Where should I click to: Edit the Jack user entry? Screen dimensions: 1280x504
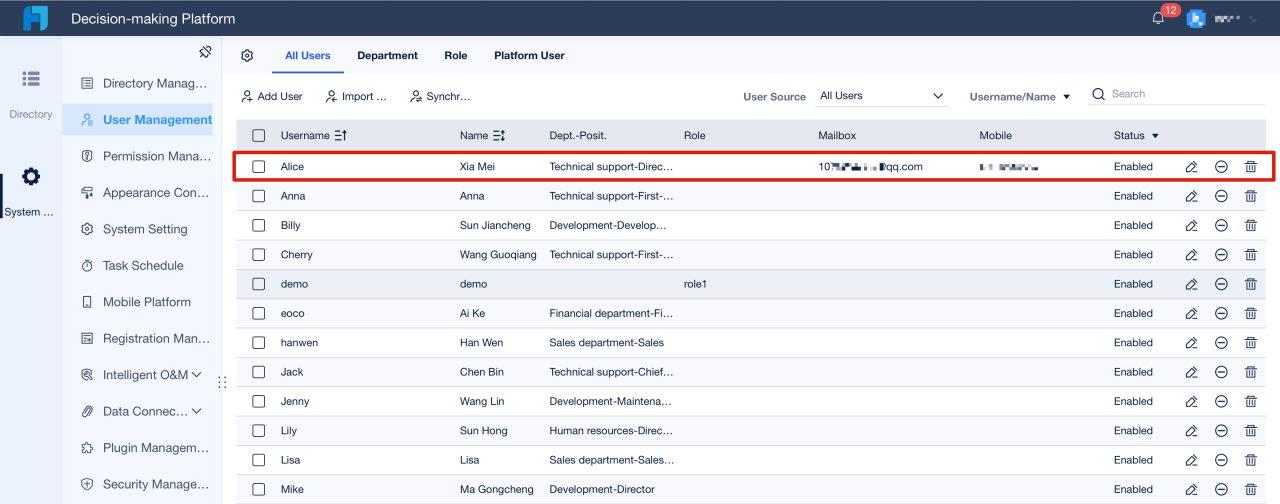pos(1191,372)
